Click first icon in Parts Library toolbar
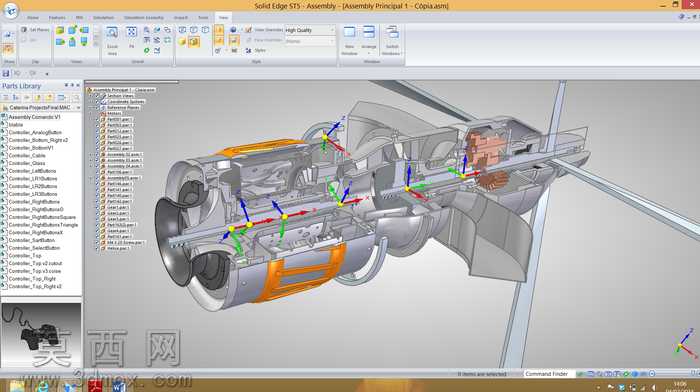The height and width of the screenshot is (392, 700). [6, 97]
